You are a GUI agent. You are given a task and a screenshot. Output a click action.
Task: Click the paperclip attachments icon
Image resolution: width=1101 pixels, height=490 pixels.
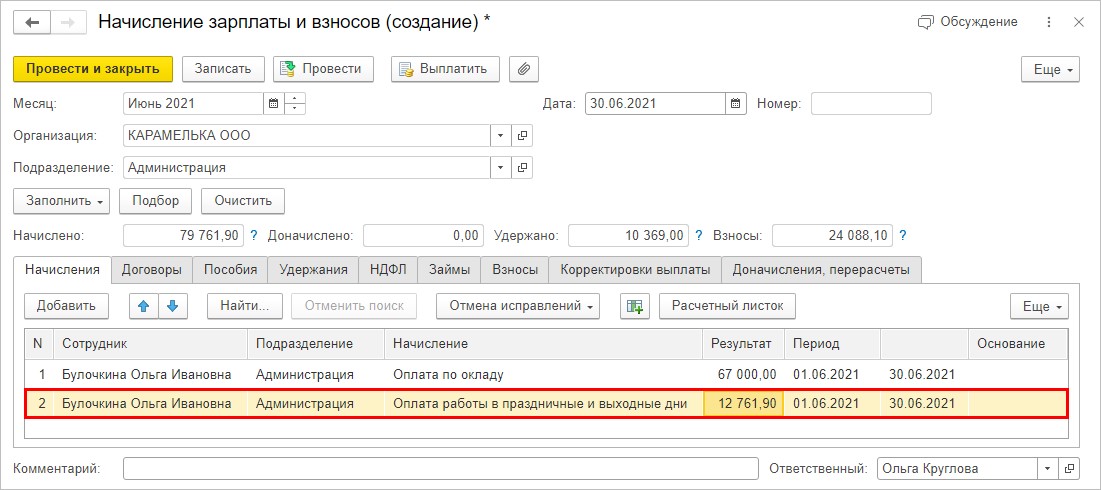tap(523, 69)
